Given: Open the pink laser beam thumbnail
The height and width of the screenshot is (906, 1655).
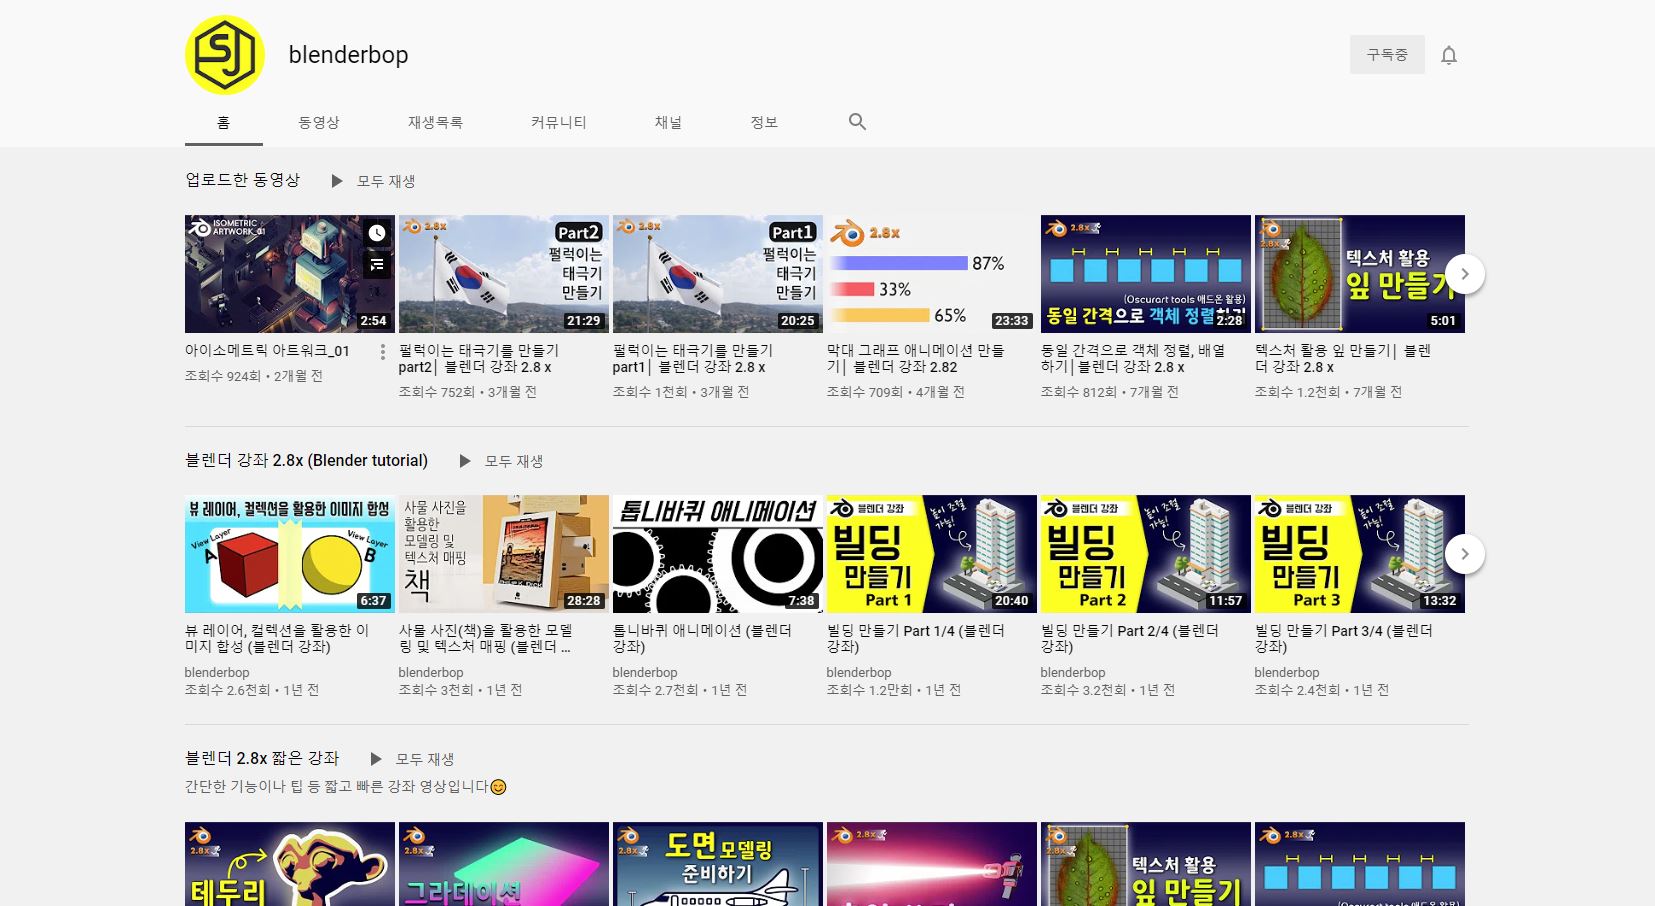Looking at the screenshot, I should (x=932, y=864).
